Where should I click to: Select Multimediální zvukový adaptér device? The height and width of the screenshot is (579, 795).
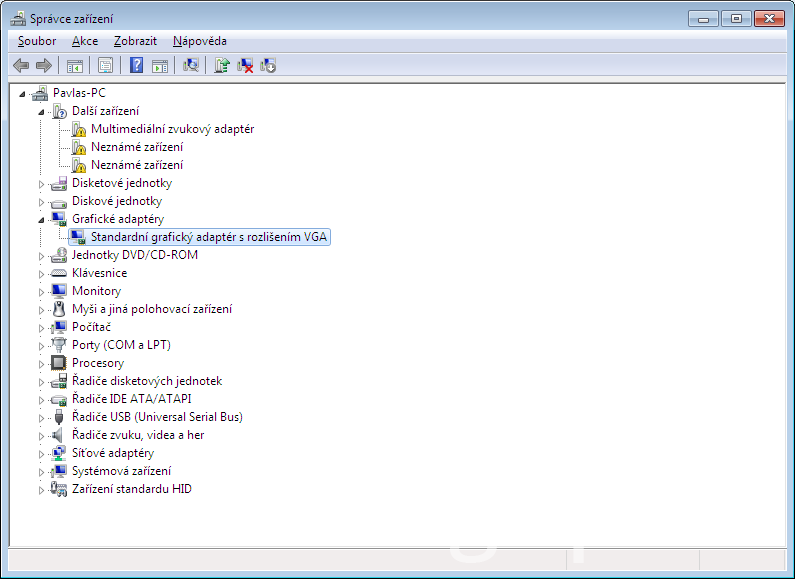pyautogui.click(x=172, y=129)
